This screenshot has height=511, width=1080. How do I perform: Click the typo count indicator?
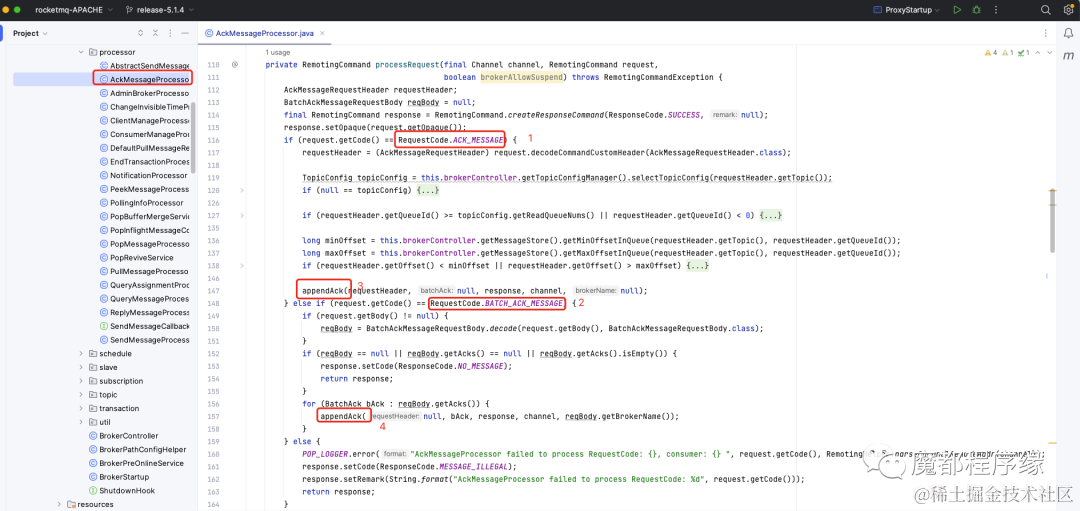point(1024,52)
